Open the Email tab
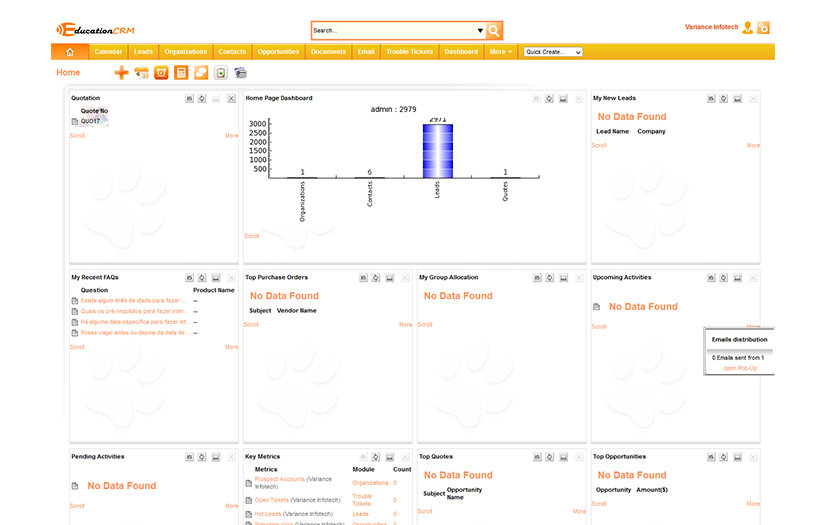The width and height of the screenshot is (825, 525). 366,52
